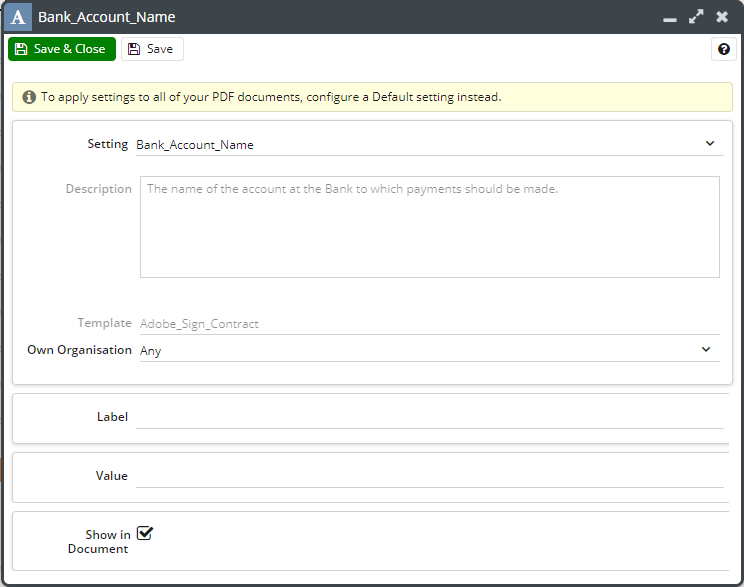The width and height of the screenshot is (744, 587).
Task: Click into the Value input field
Action: click(x=429, y=476)
